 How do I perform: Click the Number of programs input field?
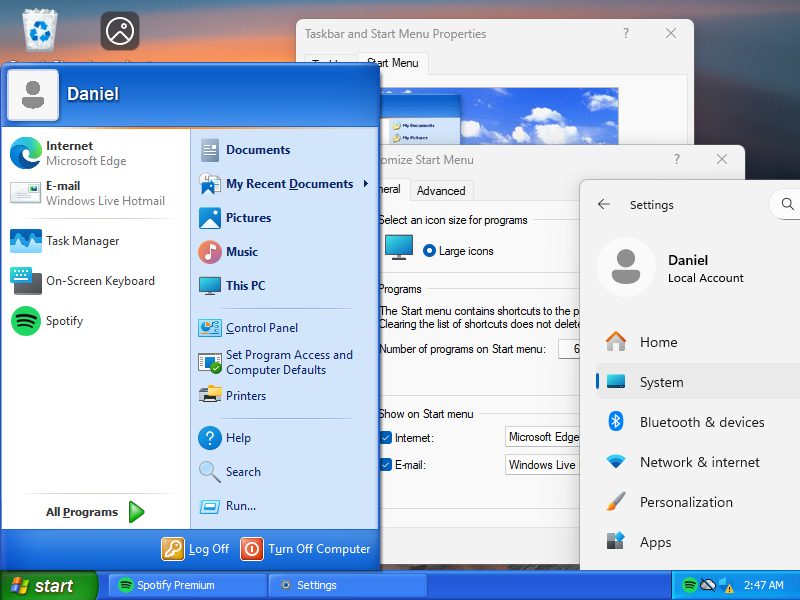[569, 349]
